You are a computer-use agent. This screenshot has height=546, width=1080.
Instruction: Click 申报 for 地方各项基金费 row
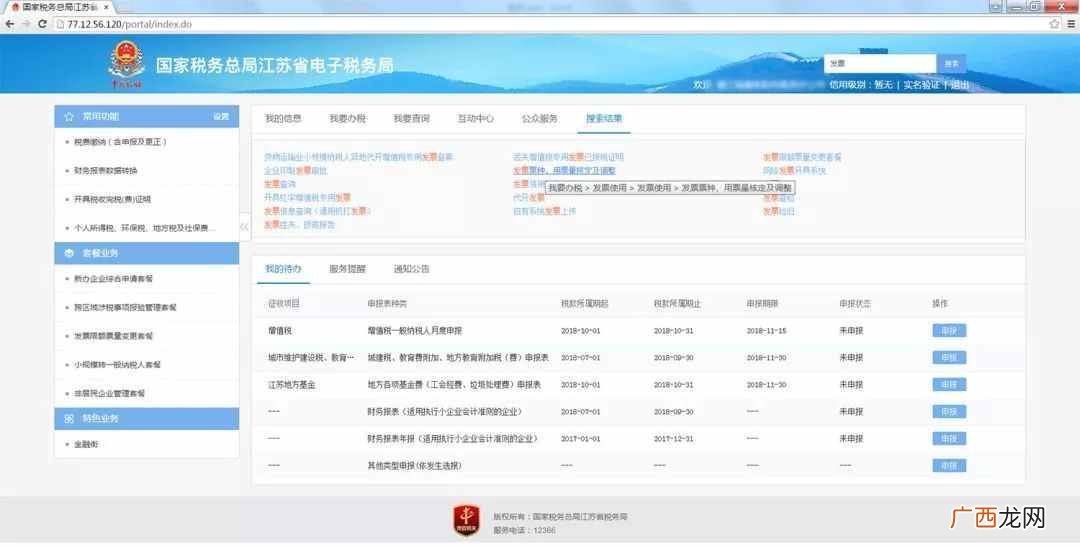949,385
